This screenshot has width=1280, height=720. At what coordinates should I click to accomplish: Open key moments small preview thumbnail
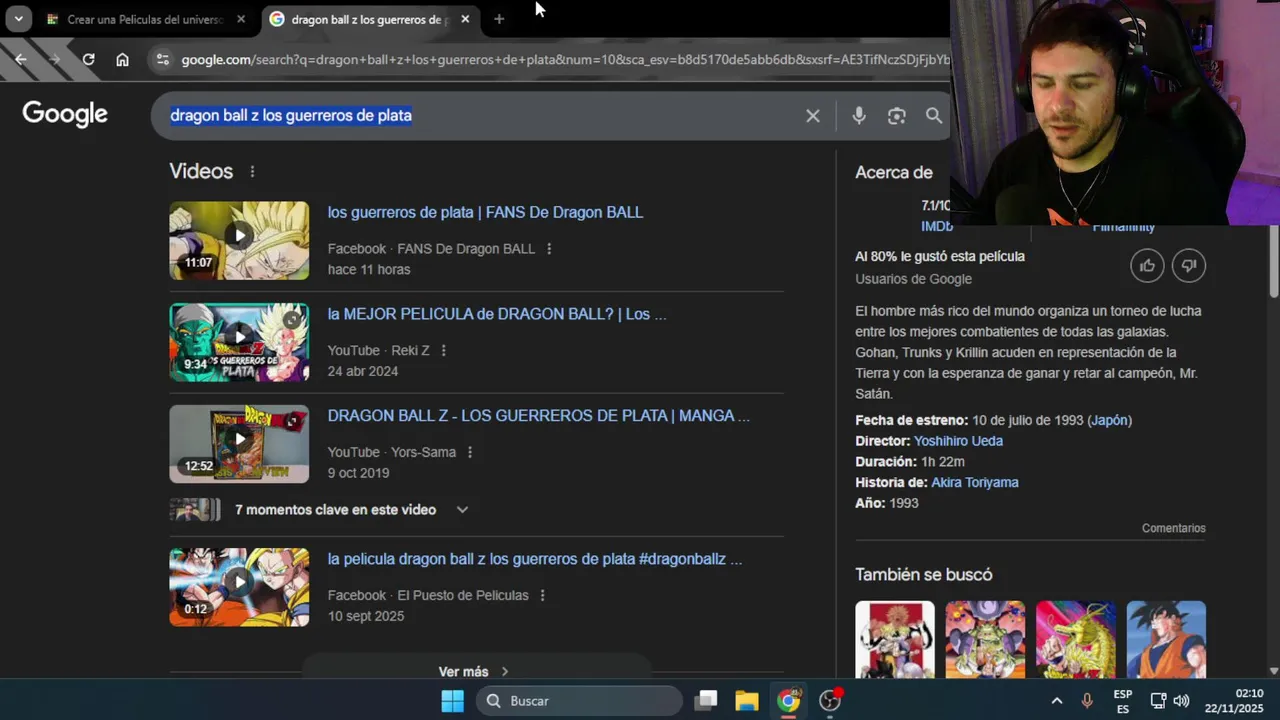[195, 510]
